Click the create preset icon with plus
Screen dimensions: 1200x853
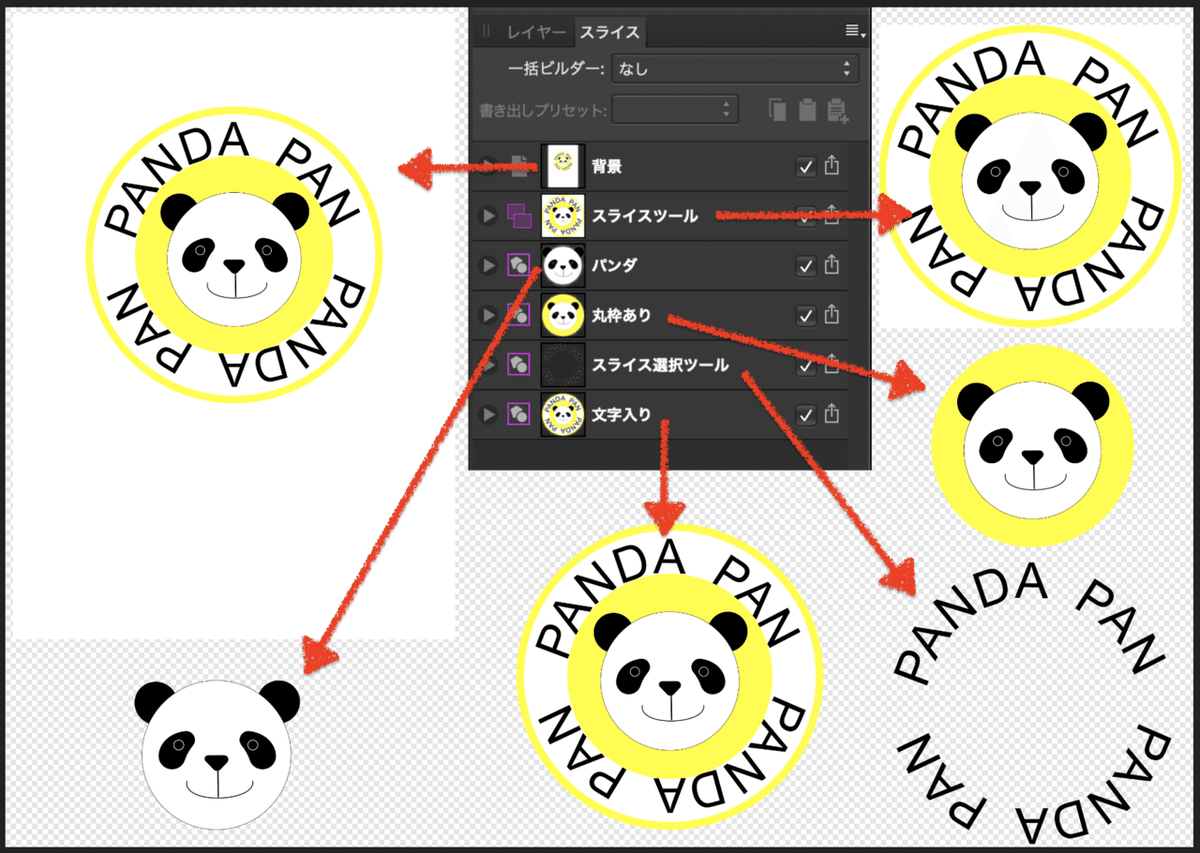pyautogui.click(x=838, y=110)
